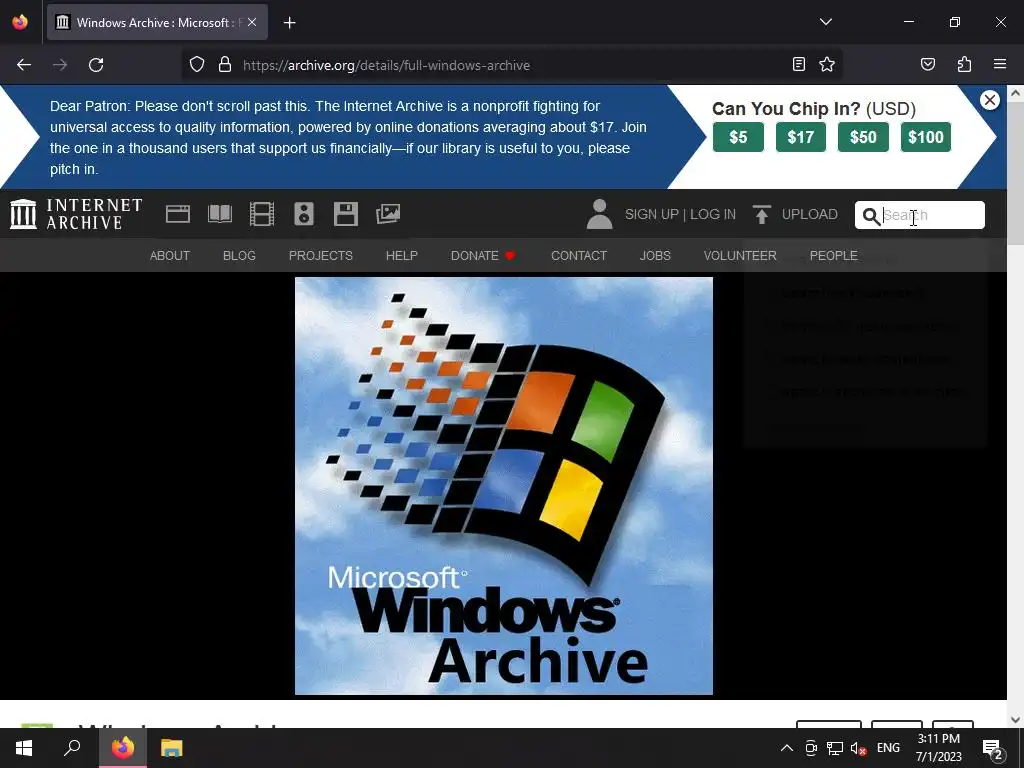Open a new browser tab

click(x=290, y=23)
